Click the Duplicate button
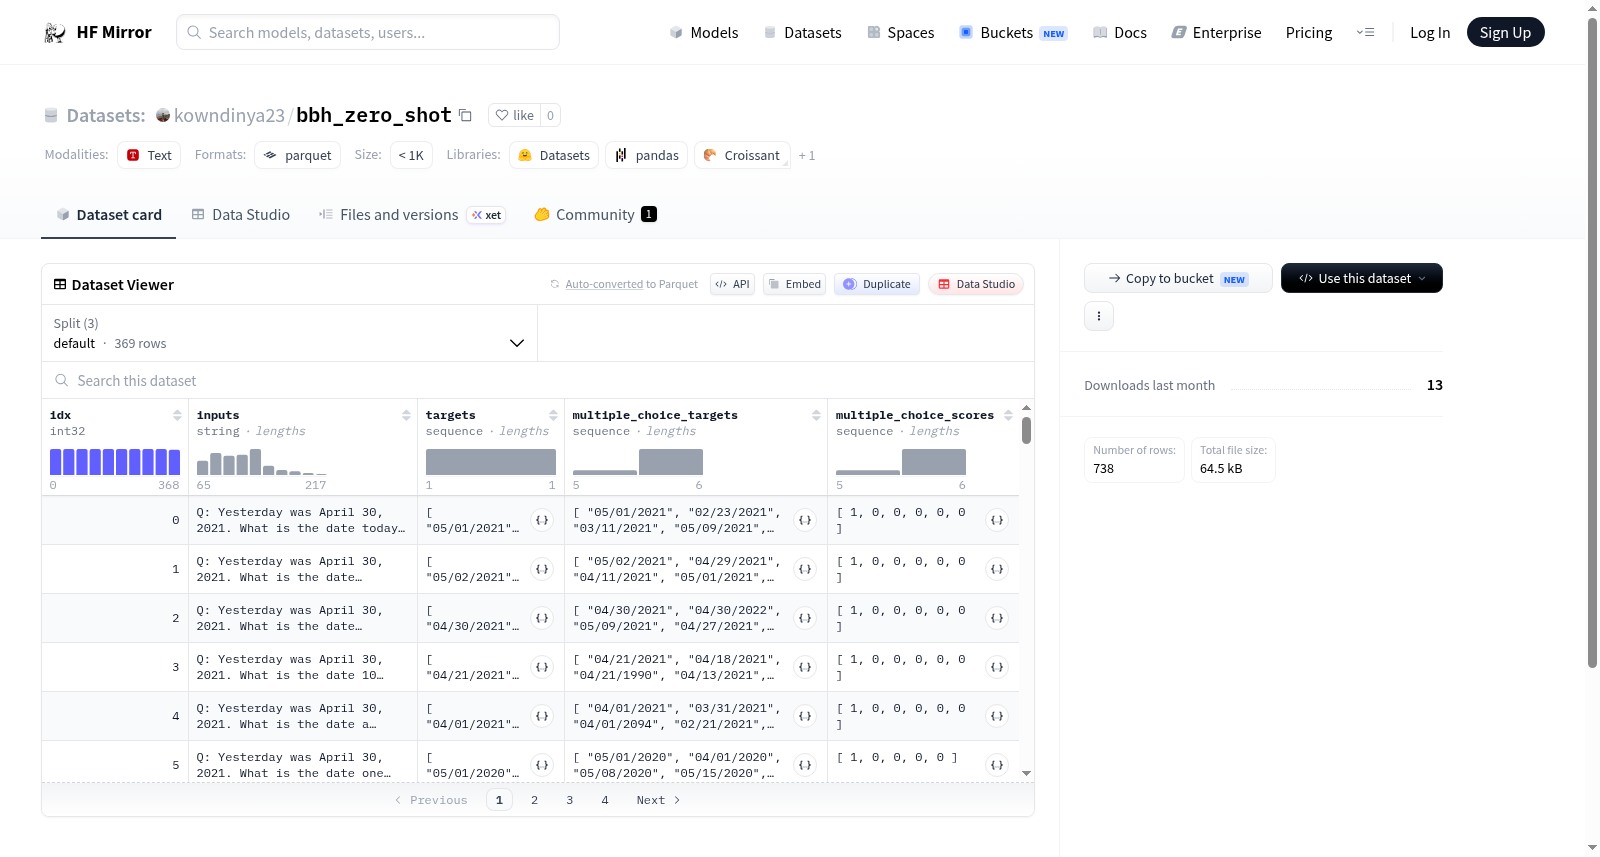 tap(877, 285)
